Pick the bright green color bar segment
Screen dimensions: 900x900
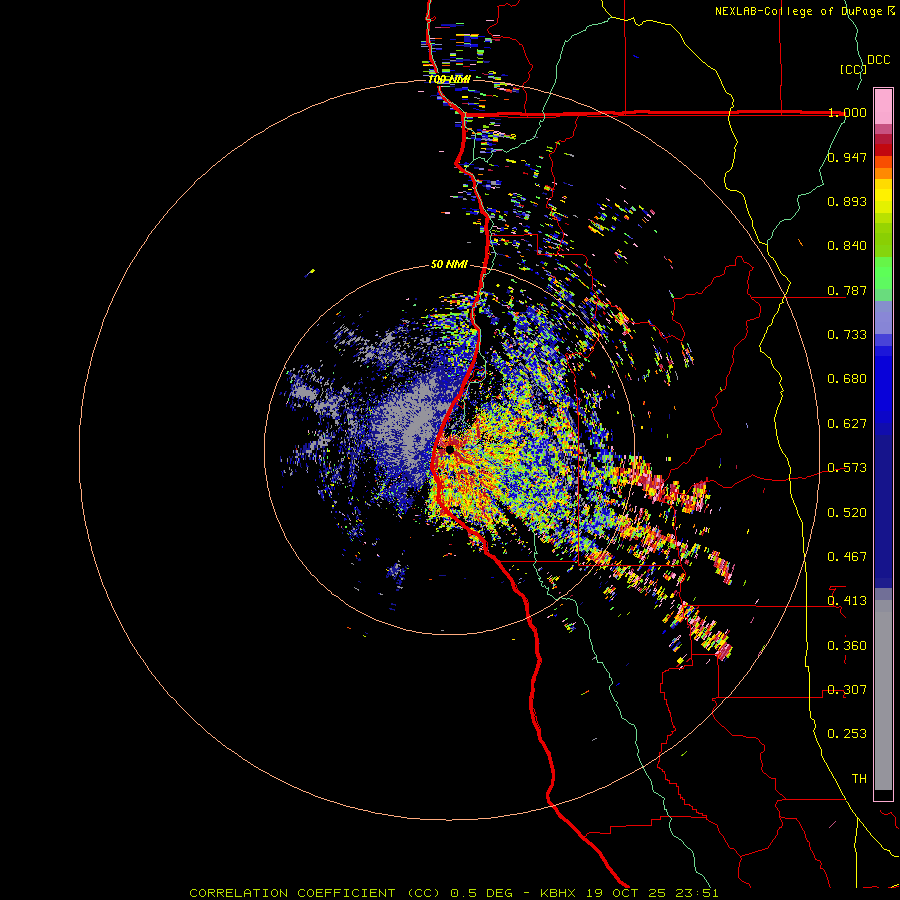pyautogui.click(x=883, y=273)
